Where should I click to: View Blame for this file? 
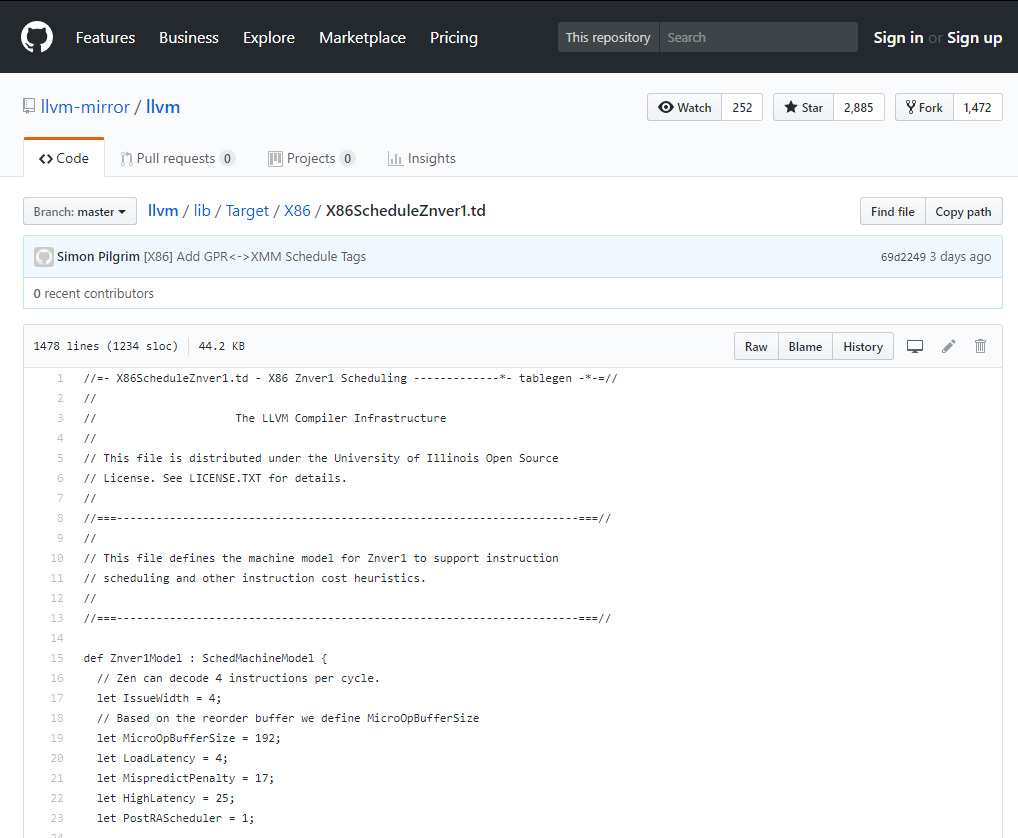tap(804, 346)
